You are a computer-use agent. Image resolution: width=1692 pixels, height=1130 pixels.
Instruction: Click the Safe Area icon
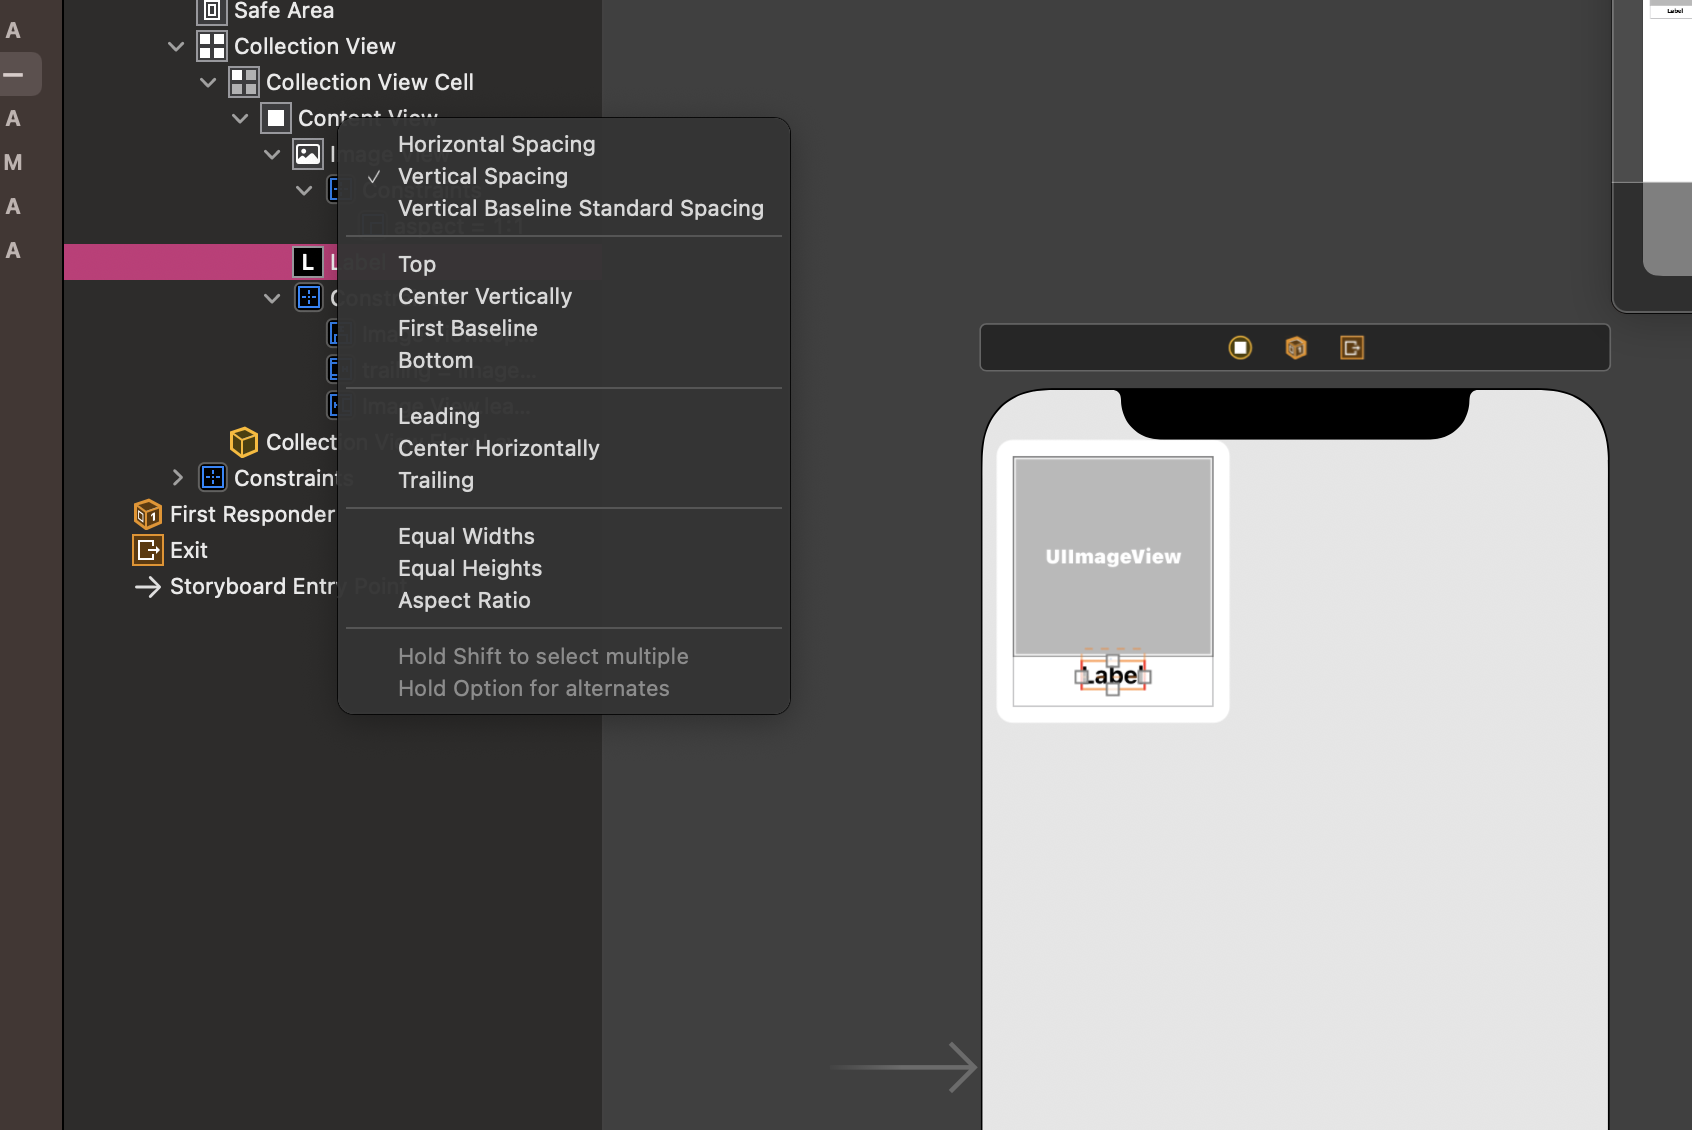212,11
